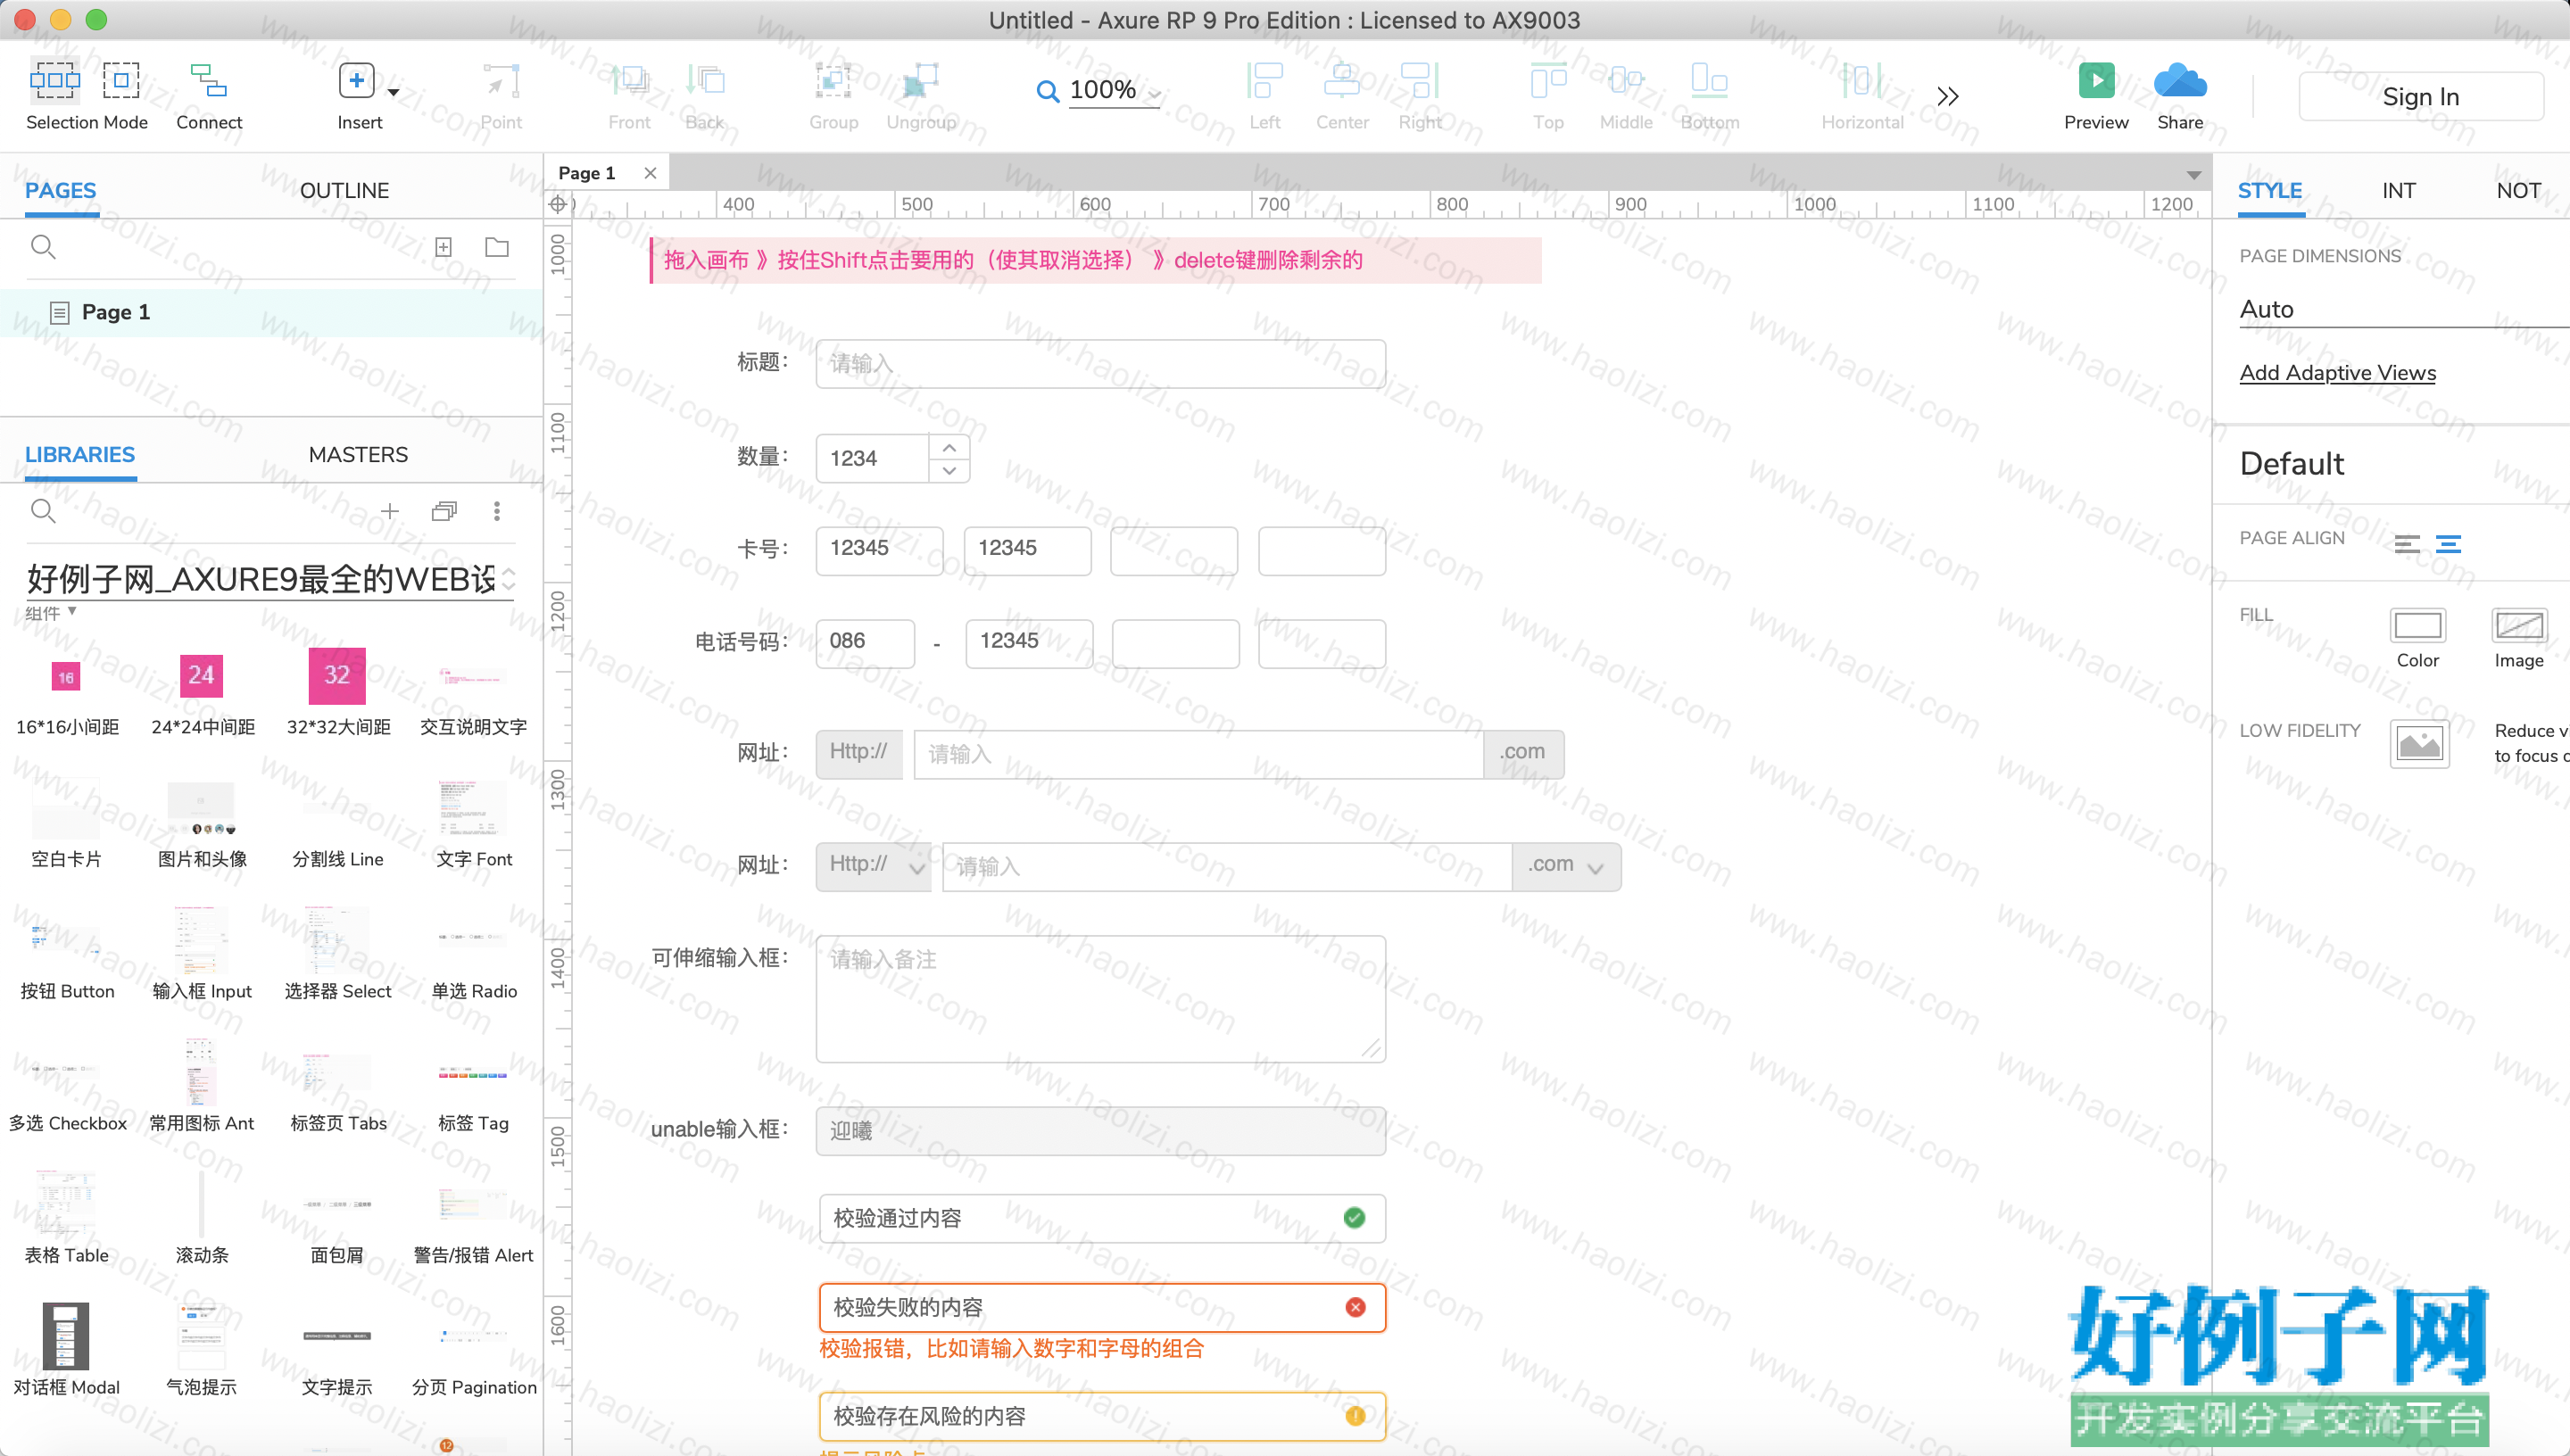Open the STYLE panel tab

click(x=2269, y=190)
